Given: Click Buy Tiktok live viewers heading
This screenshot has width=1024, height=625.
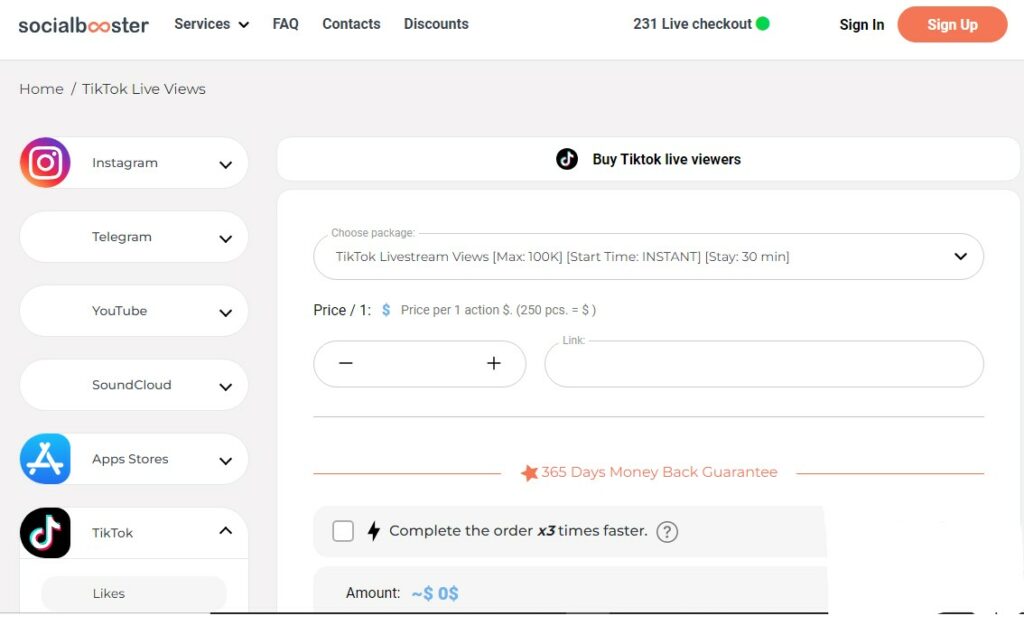Looking at the screenshot, I should coord(666,159).
